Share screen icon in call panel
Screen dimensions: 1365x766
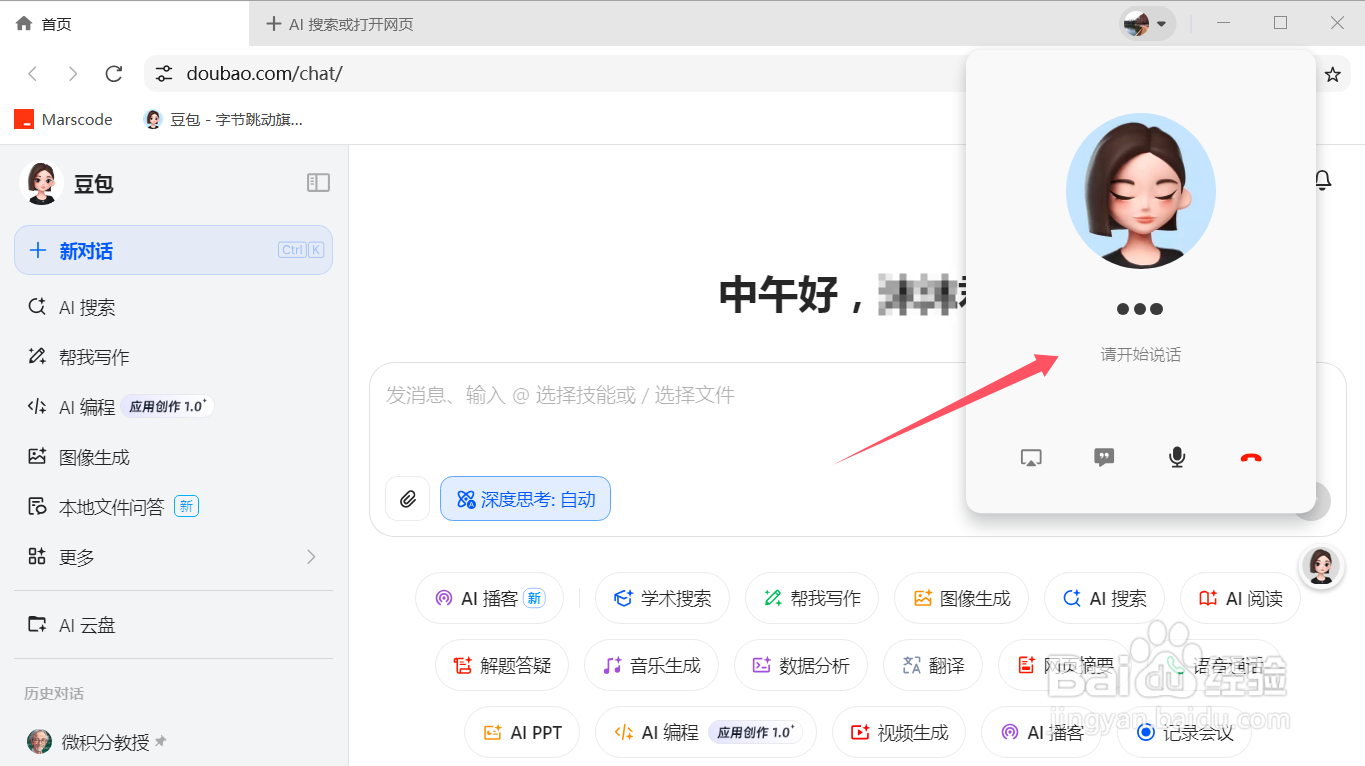tap(1031, 458)
